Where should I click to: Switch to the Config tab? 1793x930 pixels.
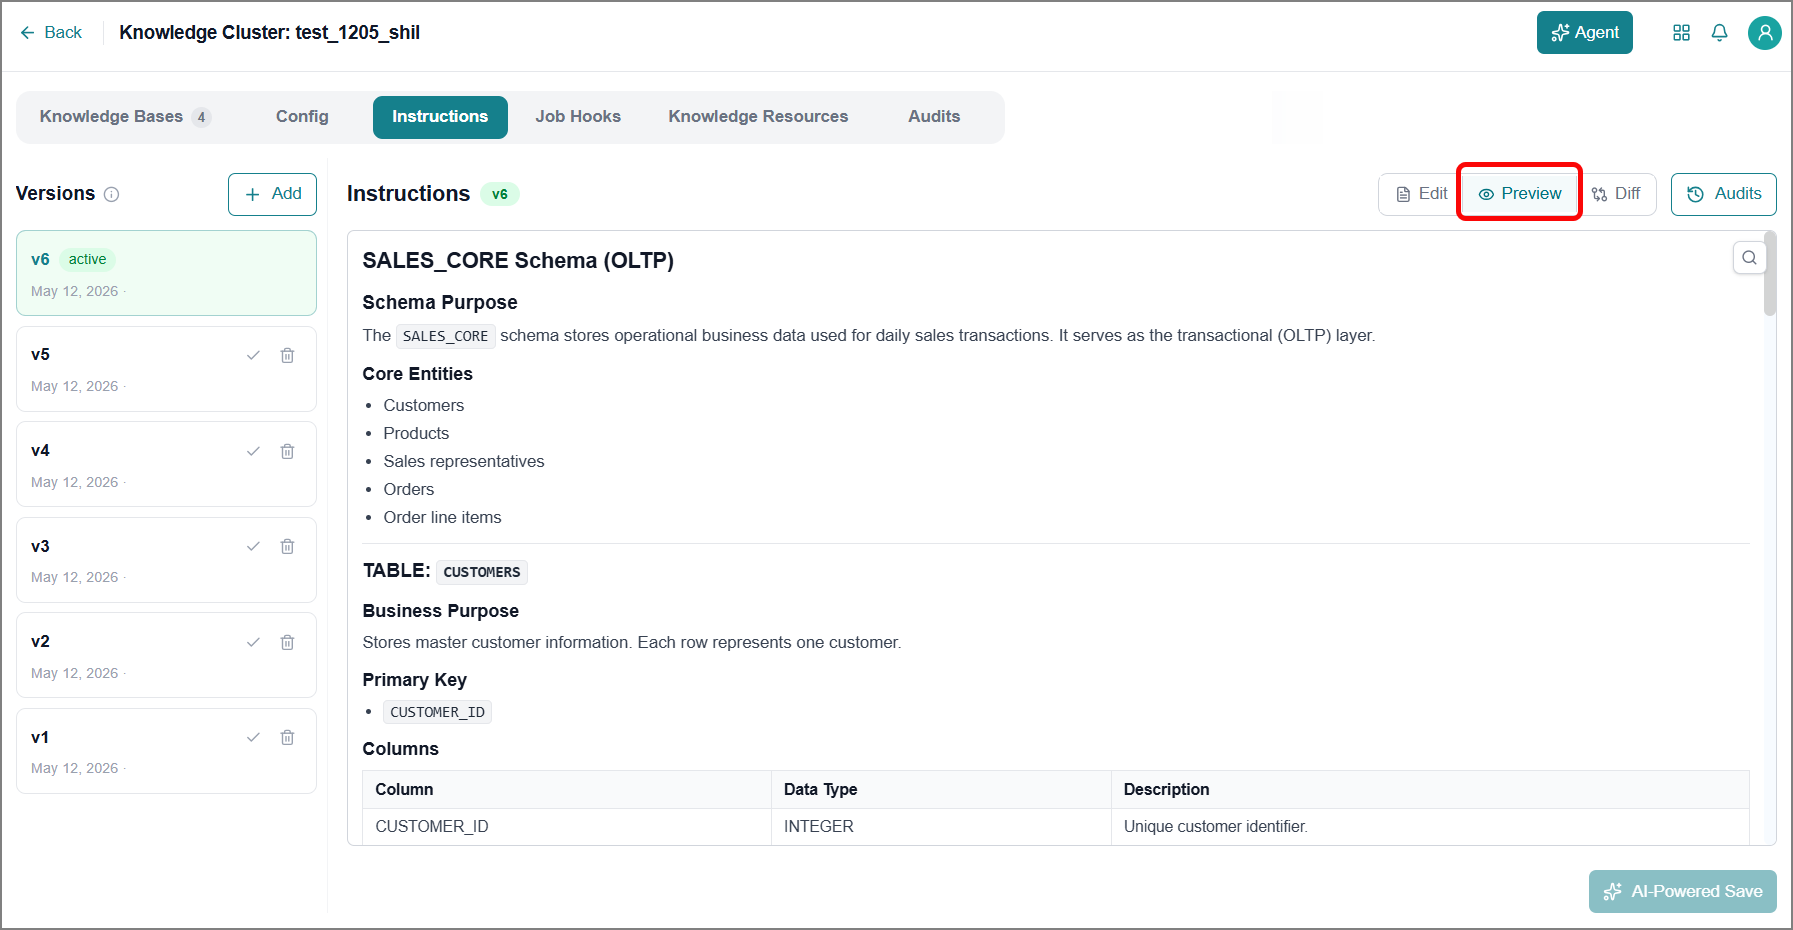click(x=302, y=117)
